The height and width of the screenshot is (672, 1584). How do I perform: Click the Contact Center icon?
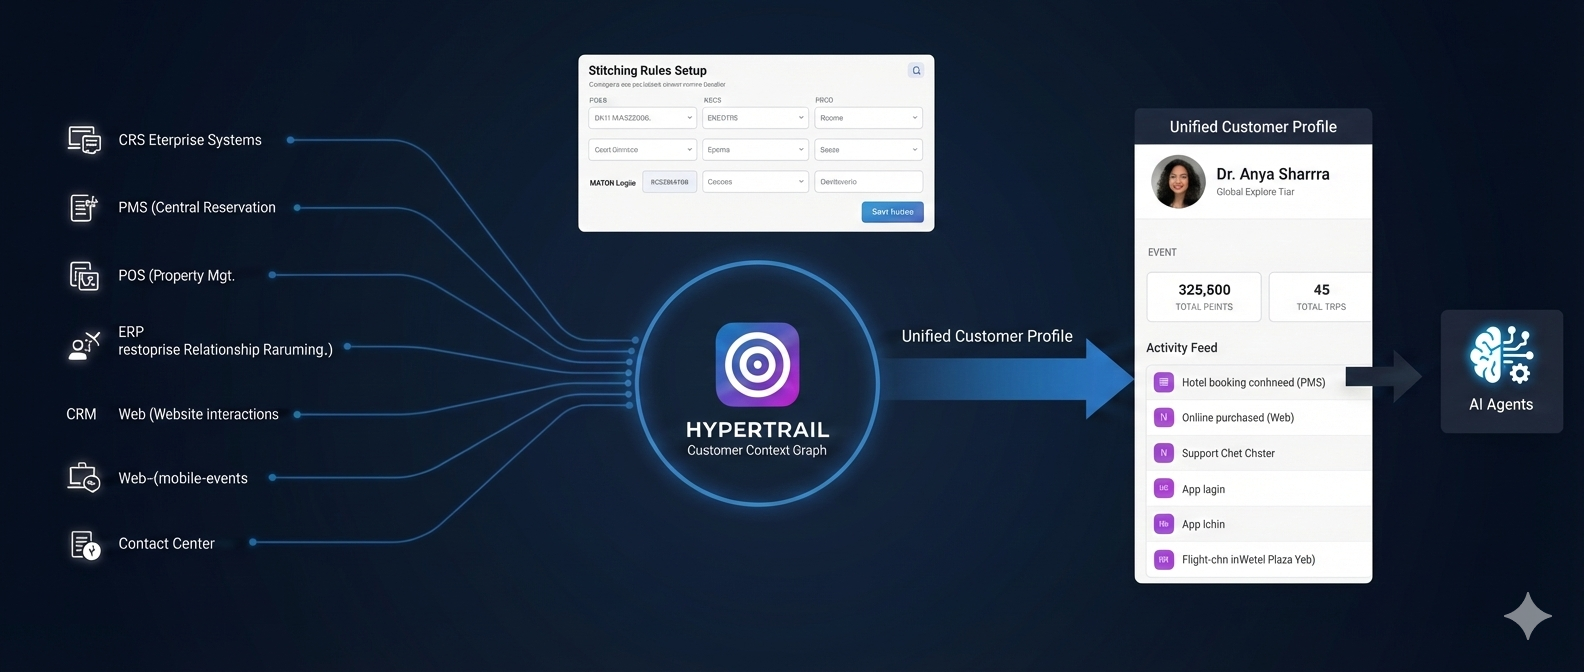click(x=86, y=545)
